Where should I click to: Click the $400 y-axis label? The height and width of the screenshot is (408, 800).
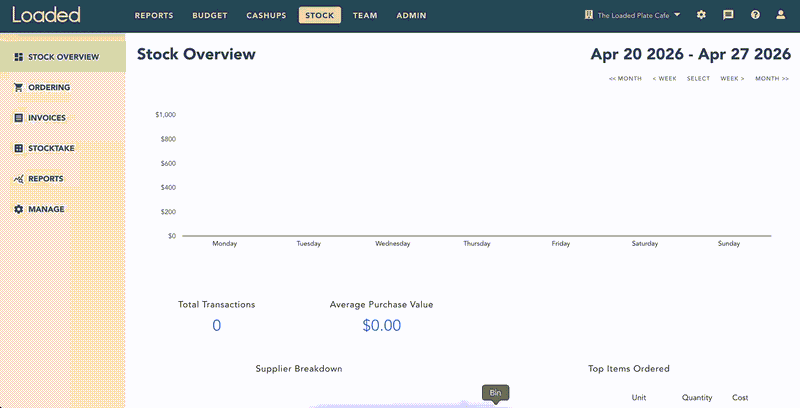pos(168,188)
